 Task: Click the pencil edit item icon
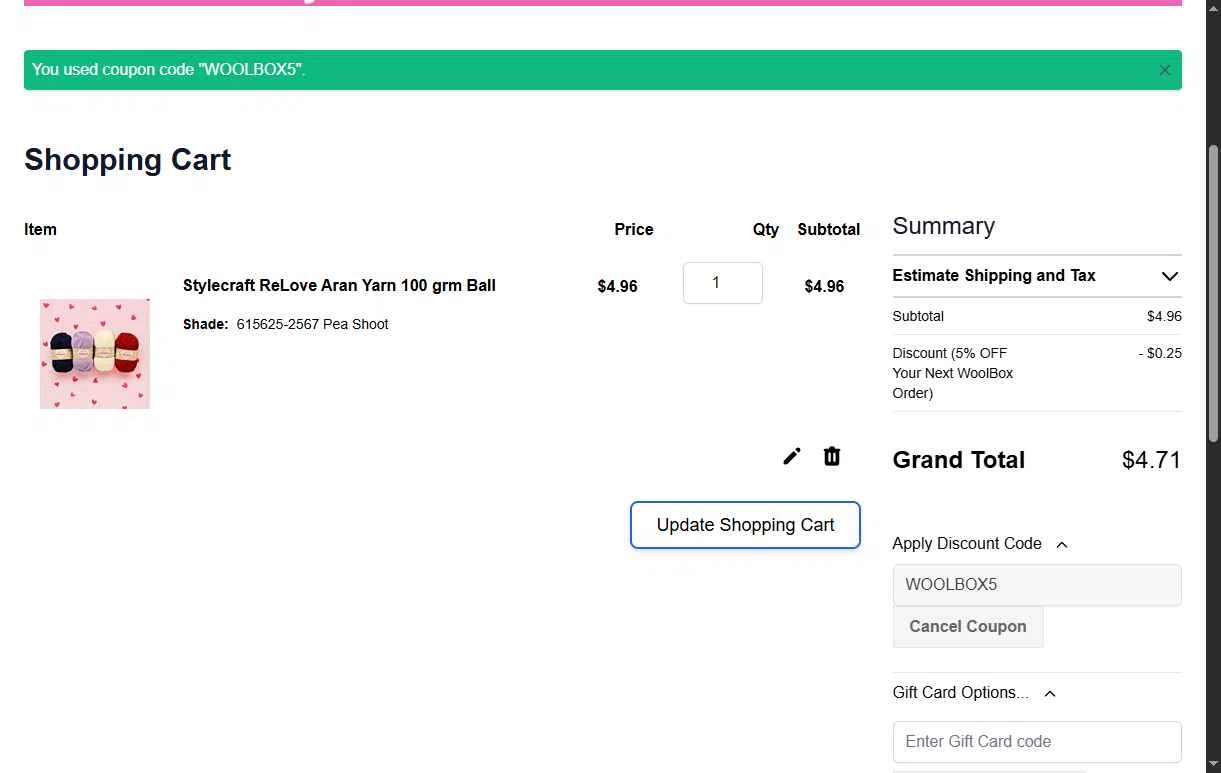tap(792, 457)
